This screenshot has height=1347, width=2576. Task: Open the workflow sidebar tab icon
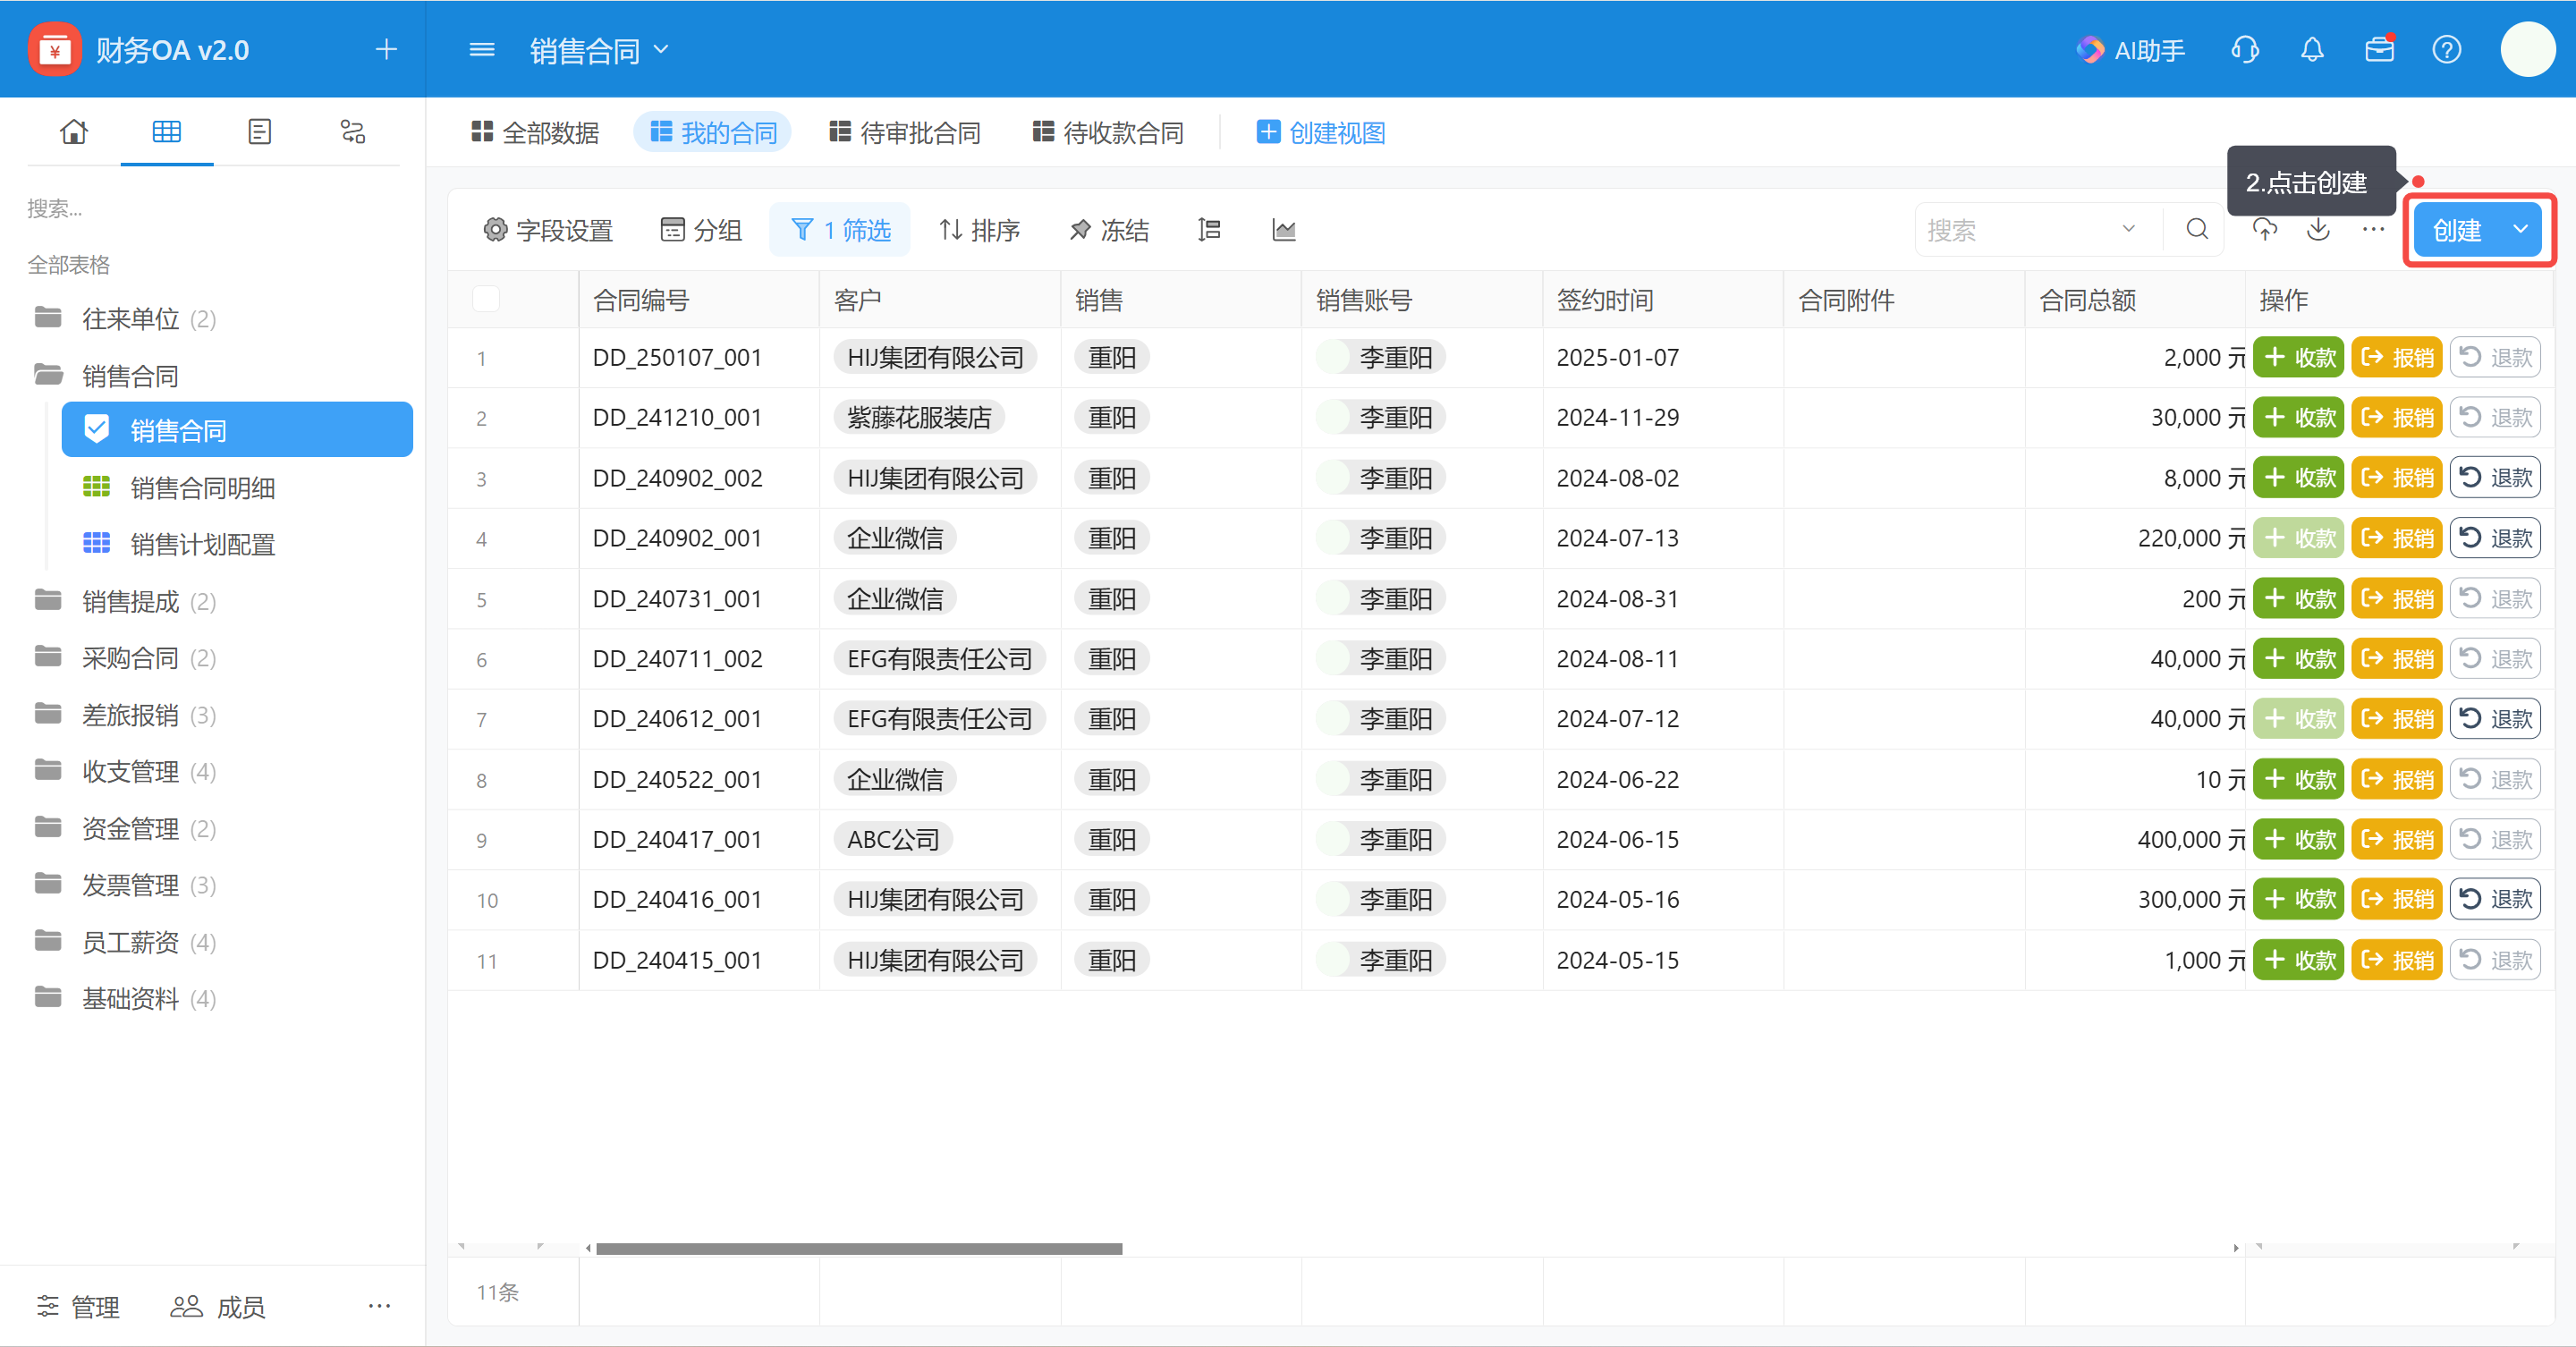(x=353, y=131)
